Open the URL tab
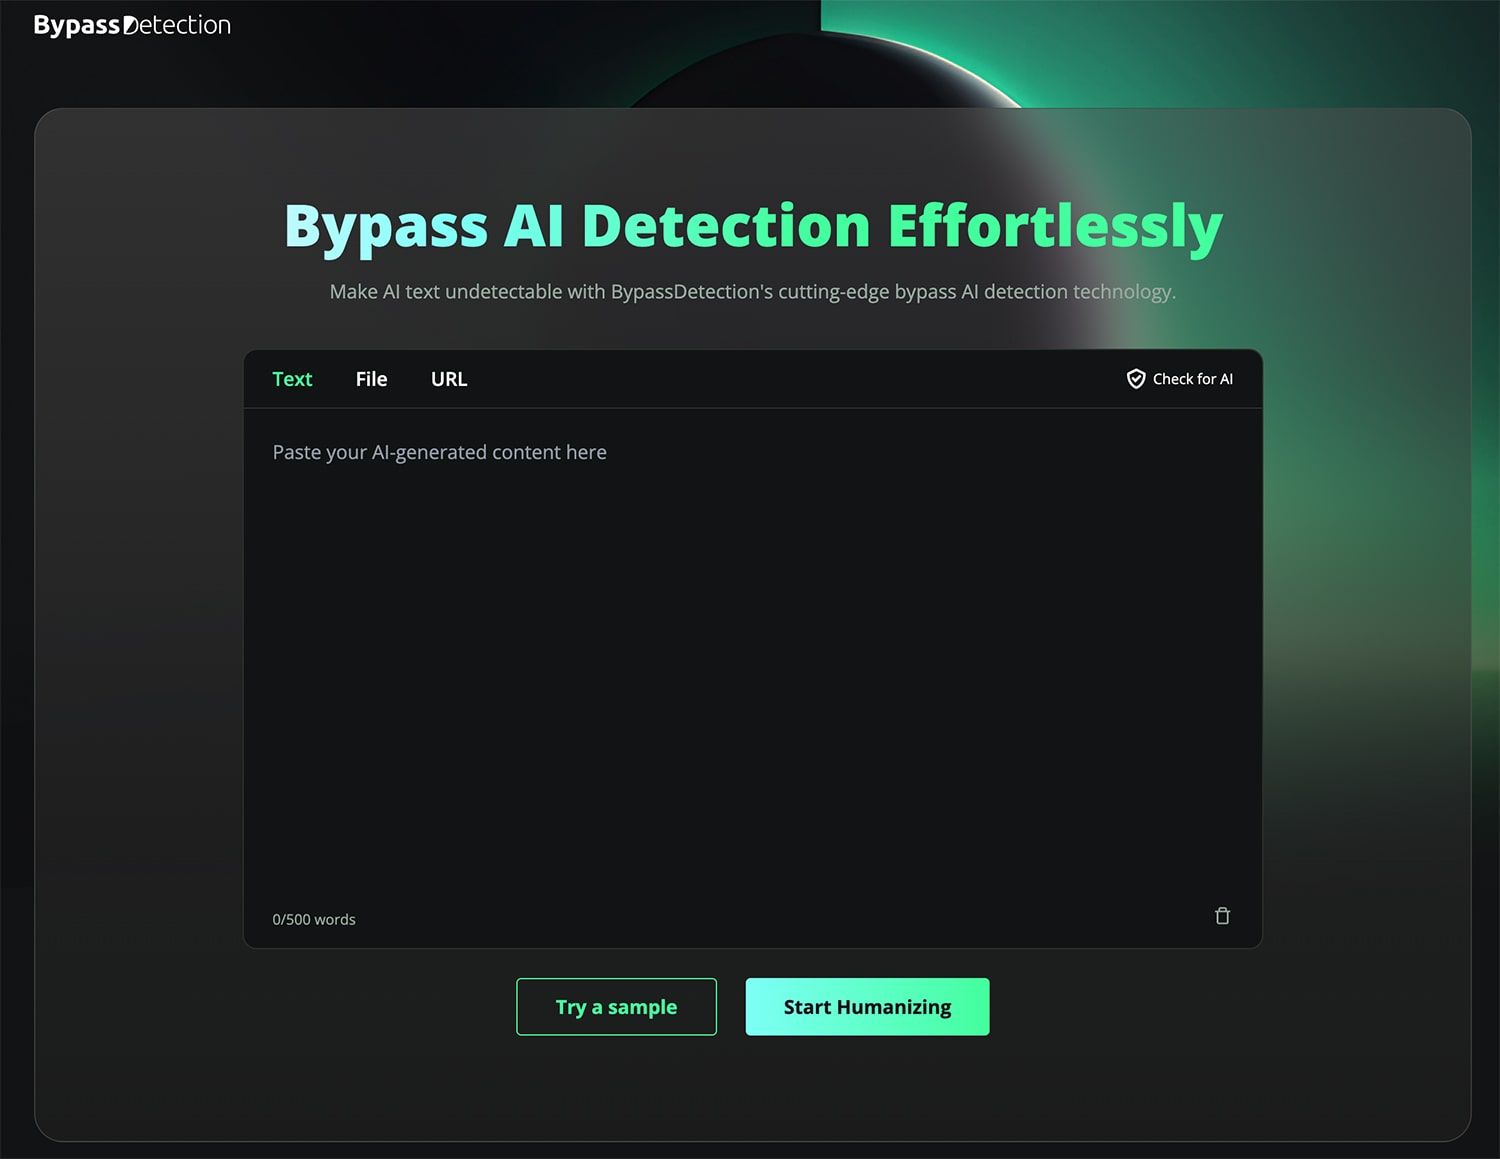Screen dimensions: 1500x1159 point(449,379)
